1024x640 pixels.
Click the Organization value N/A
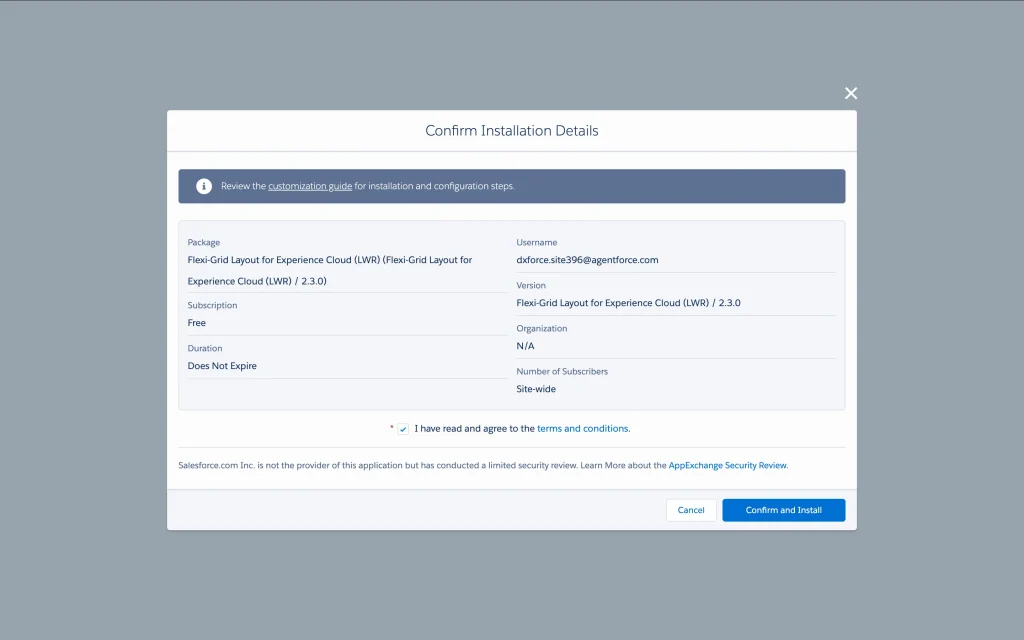525,346
